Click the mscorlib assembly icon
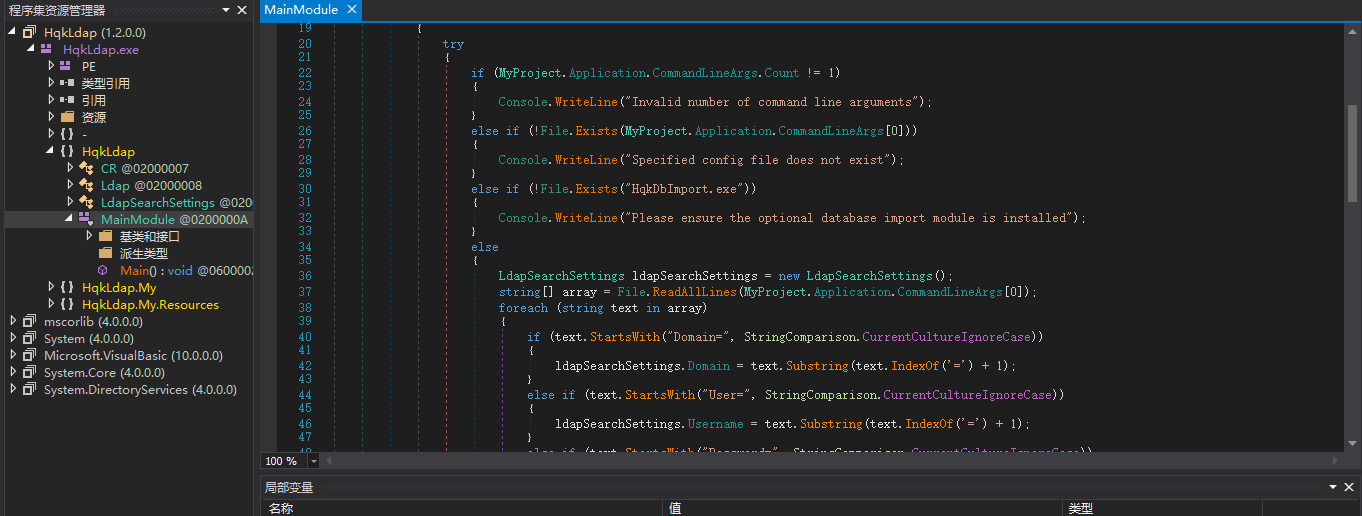Screen dimensions: 1362x516 [28, 321]
